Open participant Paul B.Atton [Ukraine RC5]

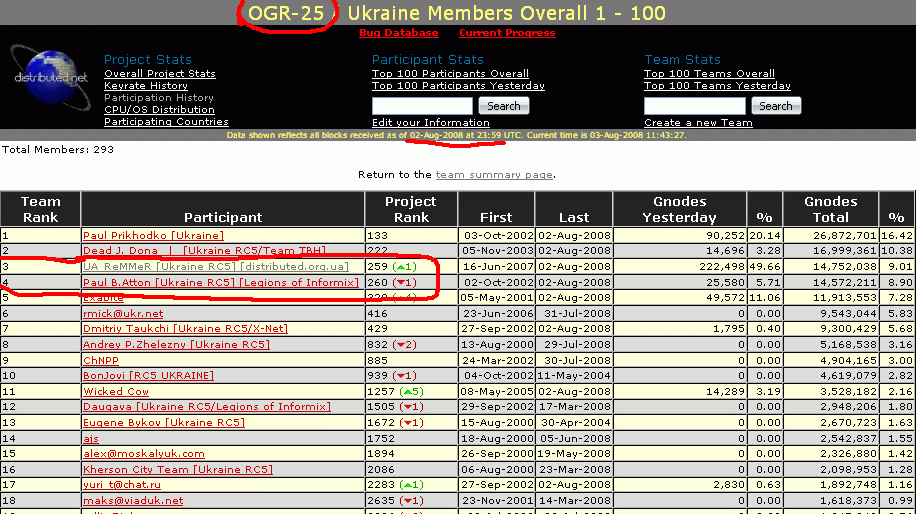220,282
